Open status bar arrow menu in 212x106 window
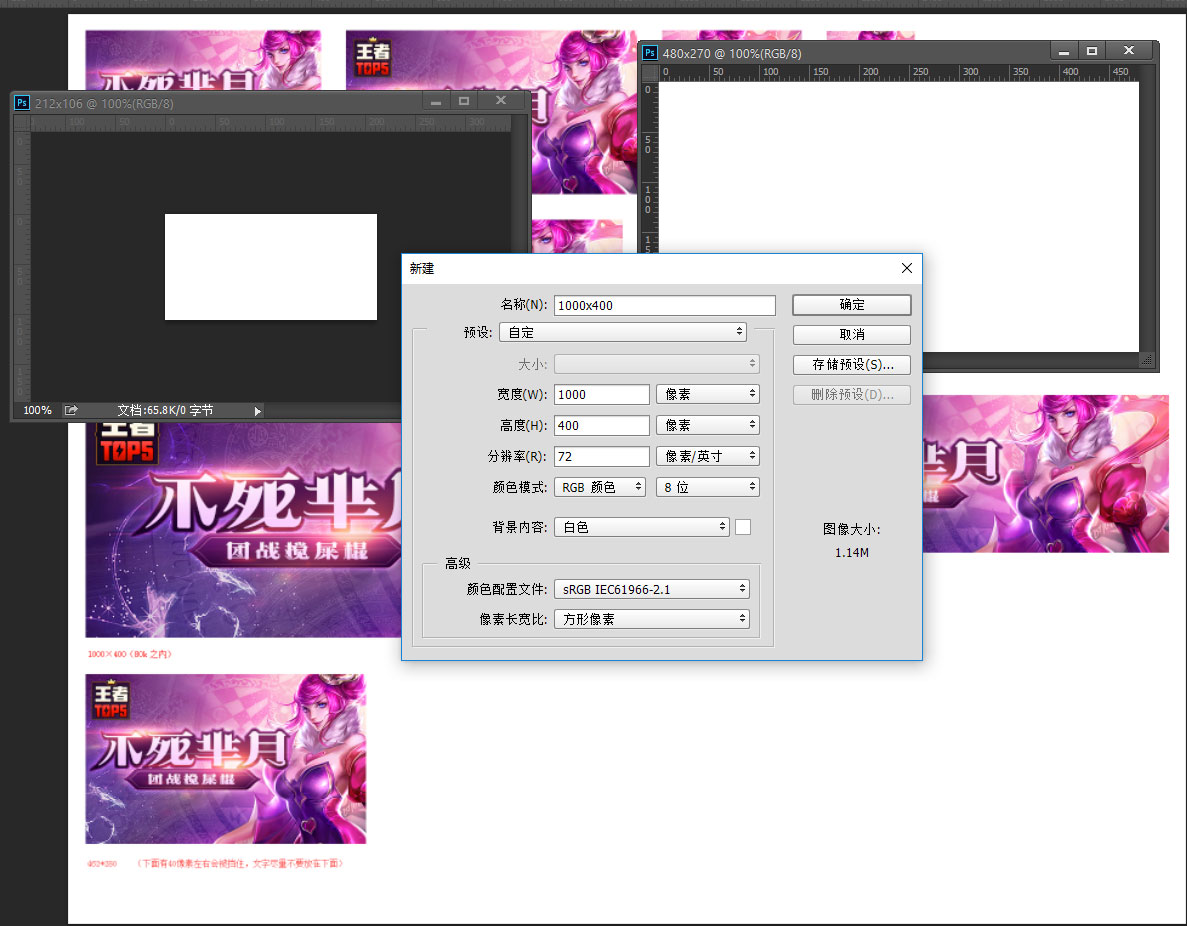The height and width of the screenshot is (926, 1187). point(257,411)
